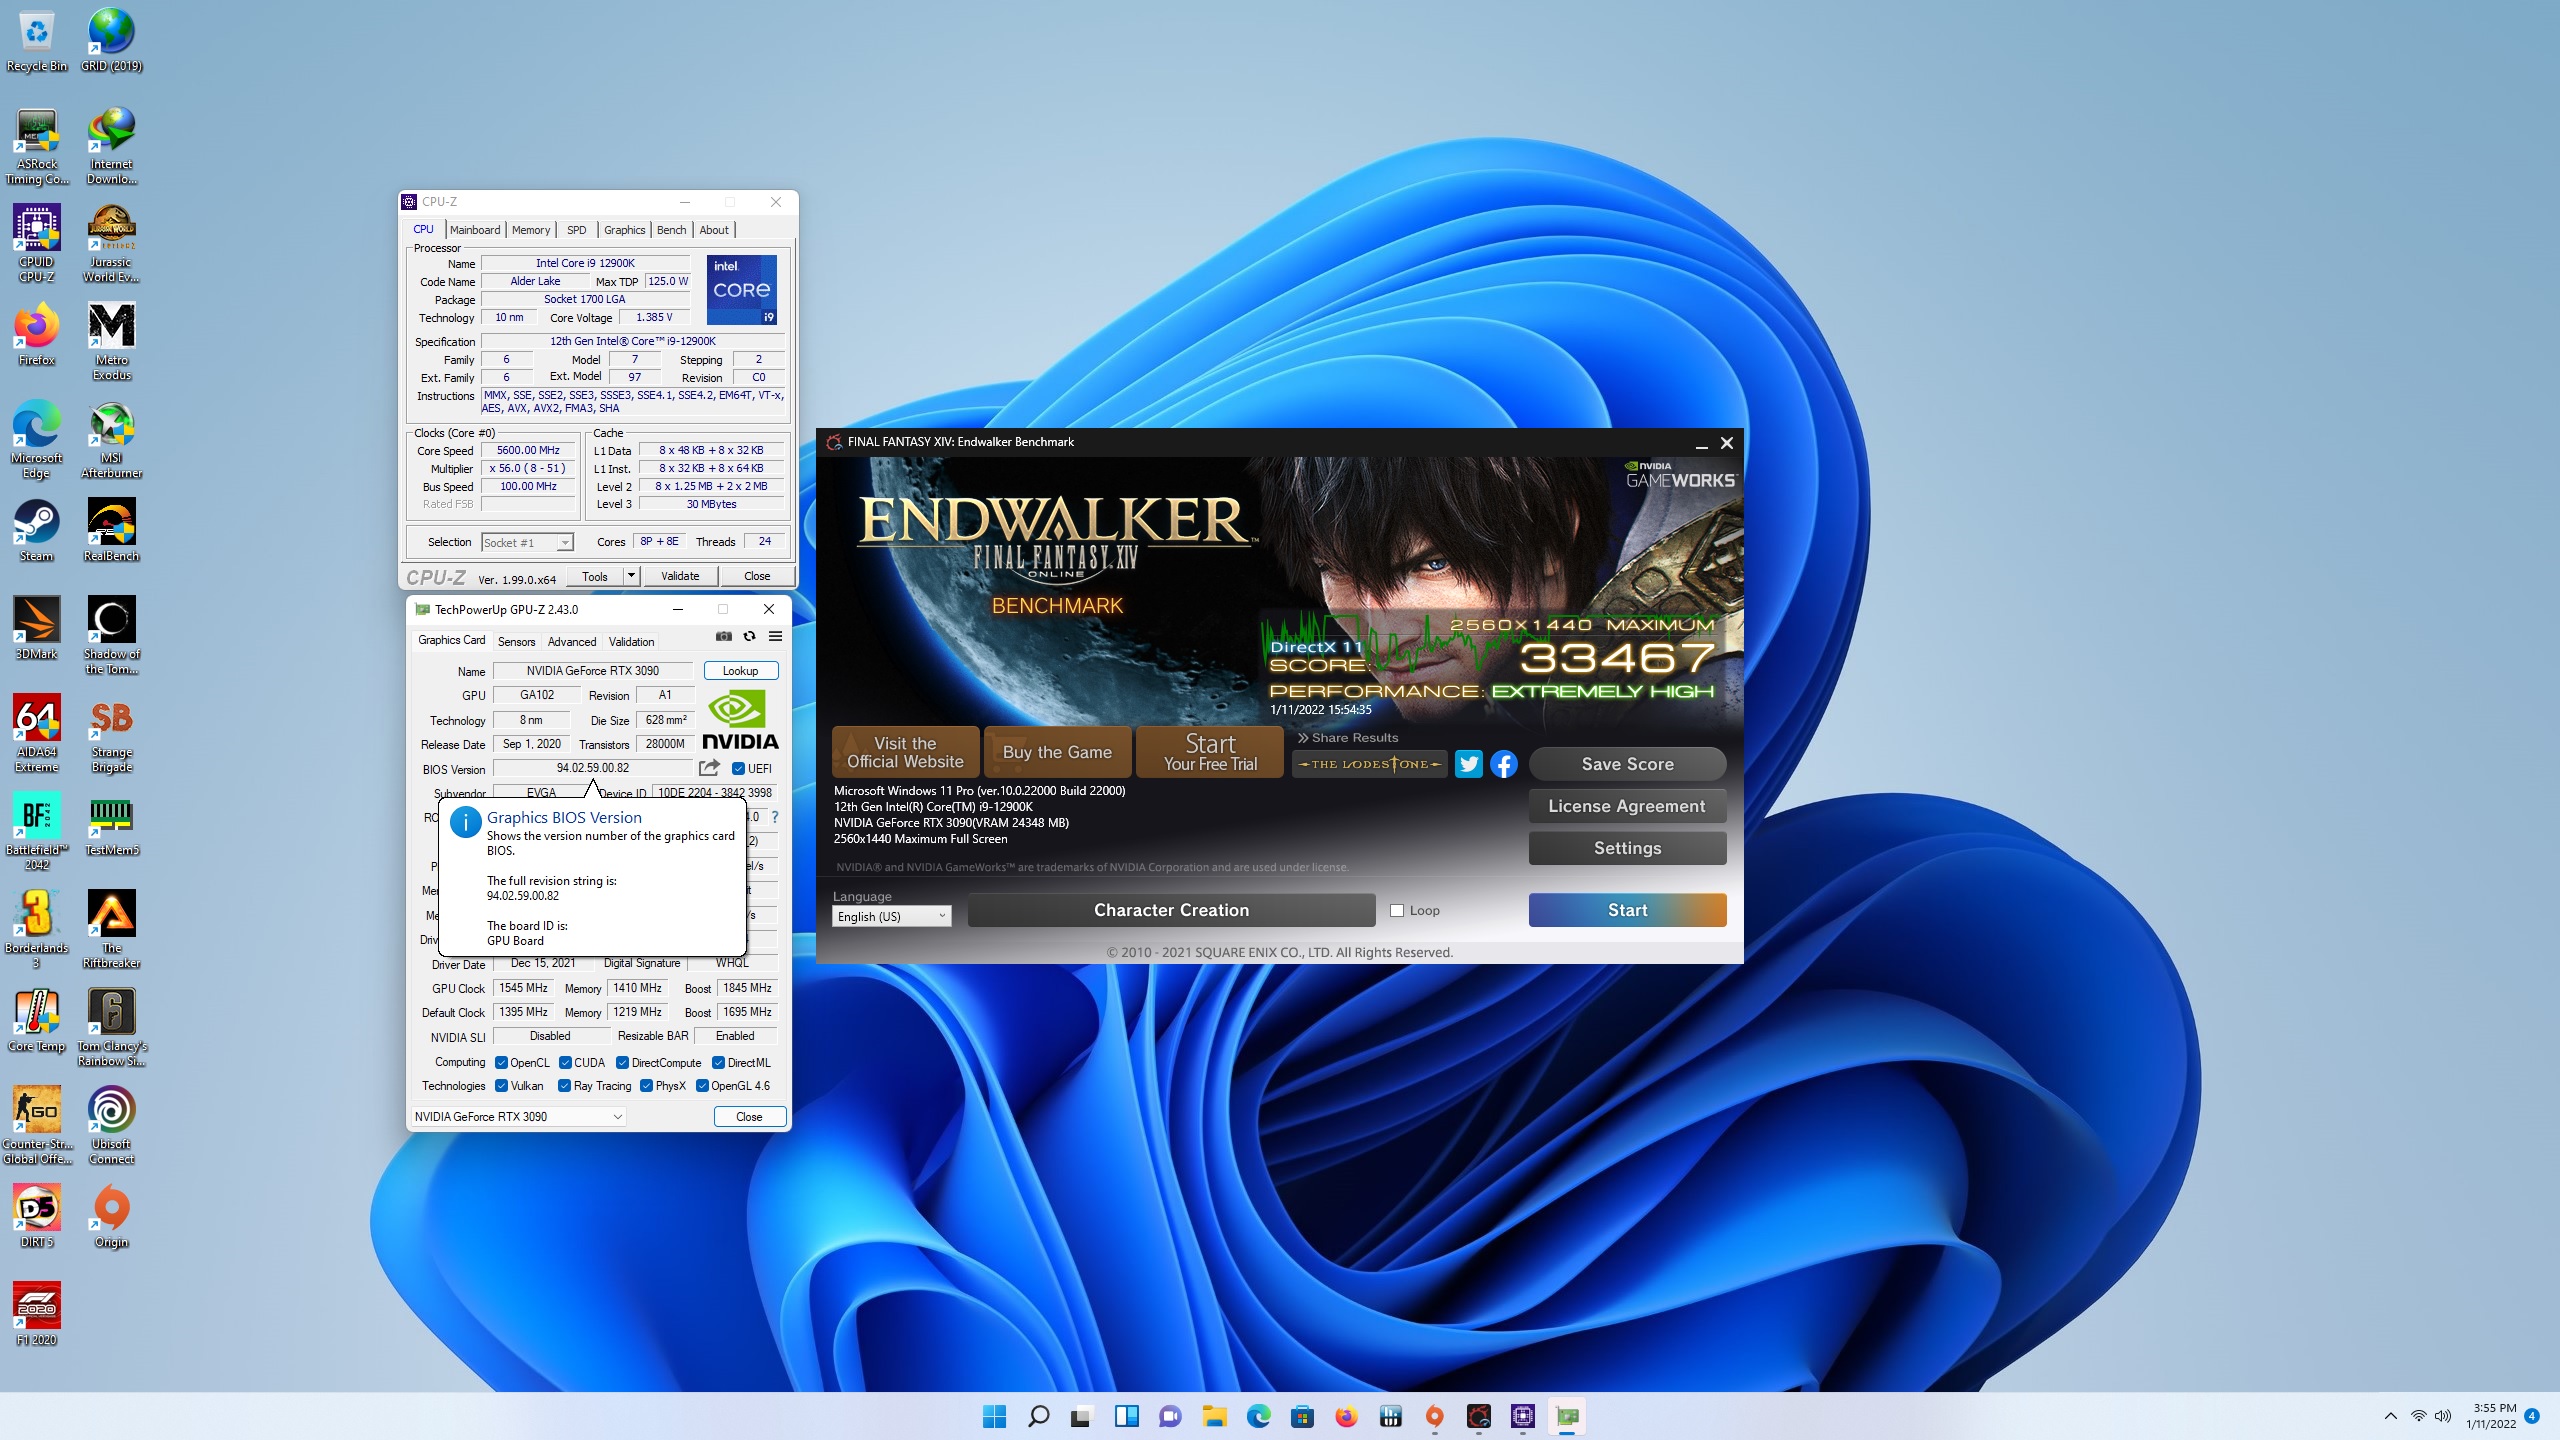Open Internet Download Manager shortcut

[111, 146]
